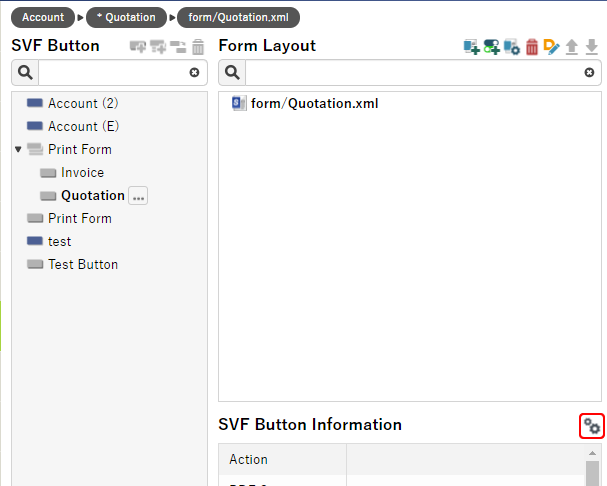Select Account (E) in button tree
This screenshot has width=607, height=486.
pos(83,126)
